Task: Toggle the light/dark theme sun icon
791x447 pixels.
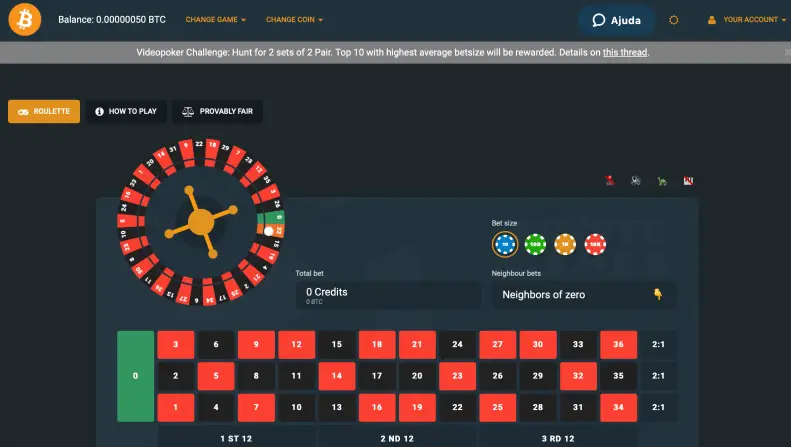Action: [674, 20]
